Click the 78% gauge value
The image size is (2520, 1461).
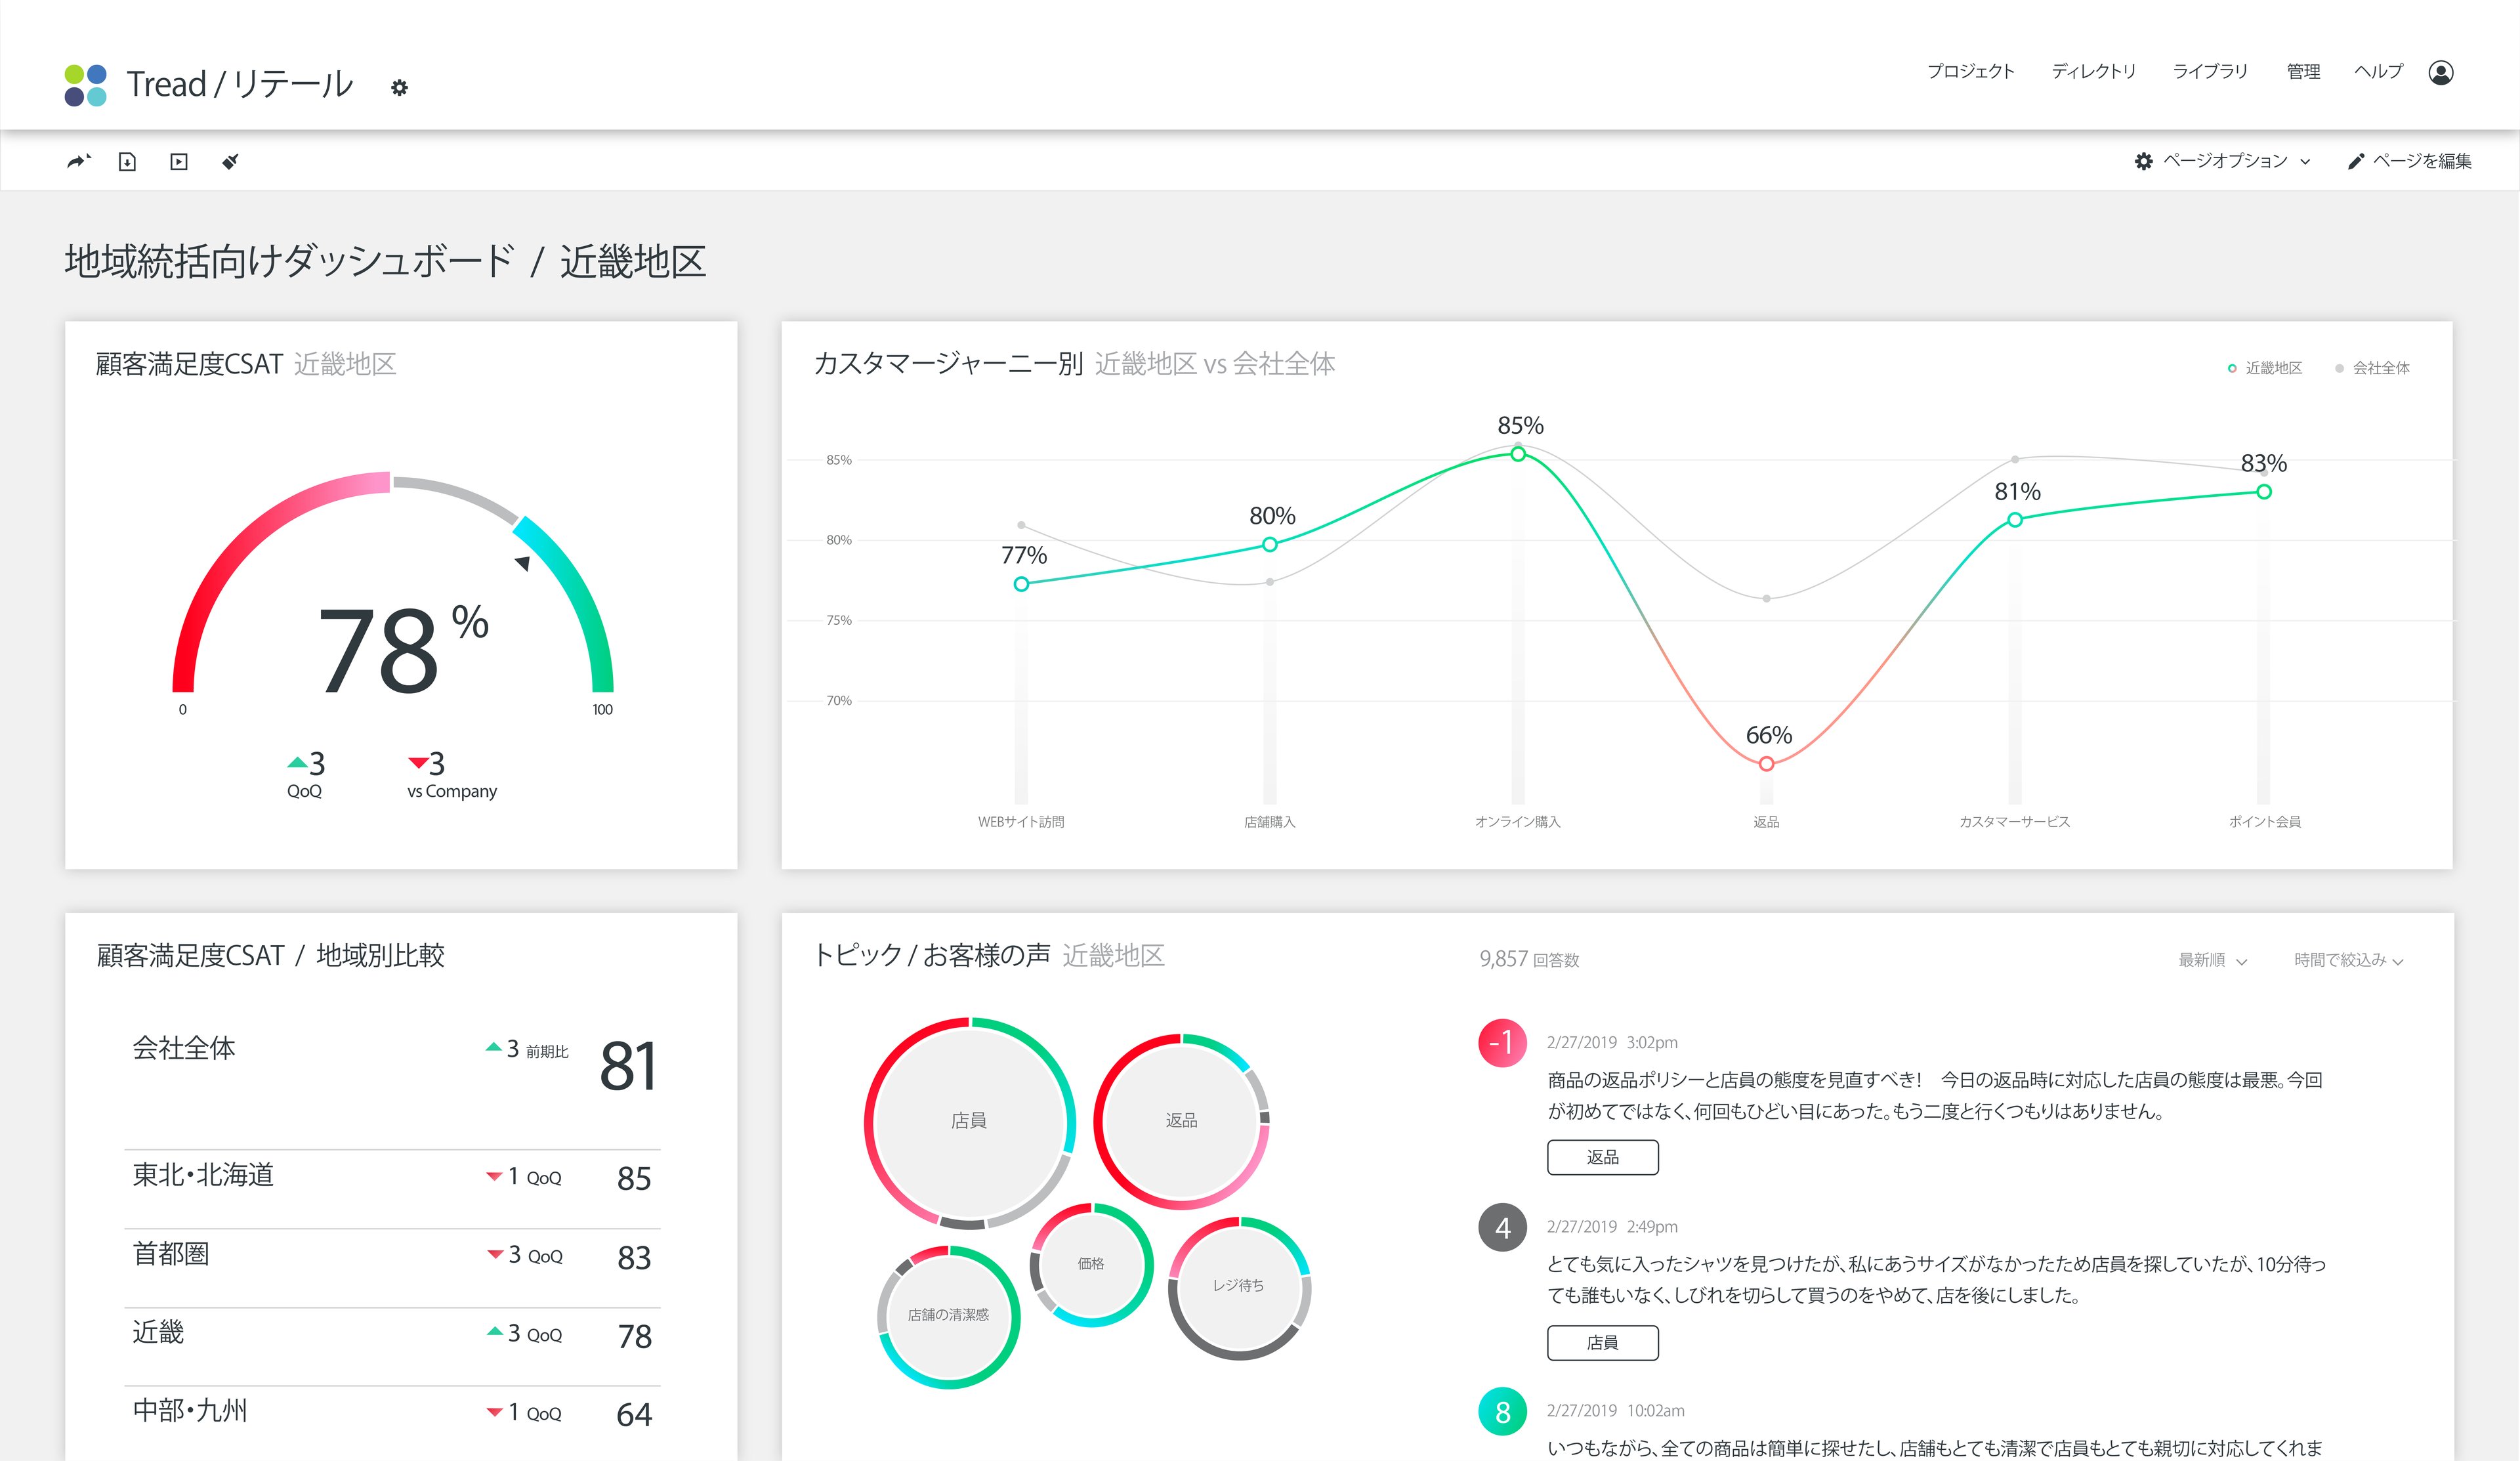403,648
